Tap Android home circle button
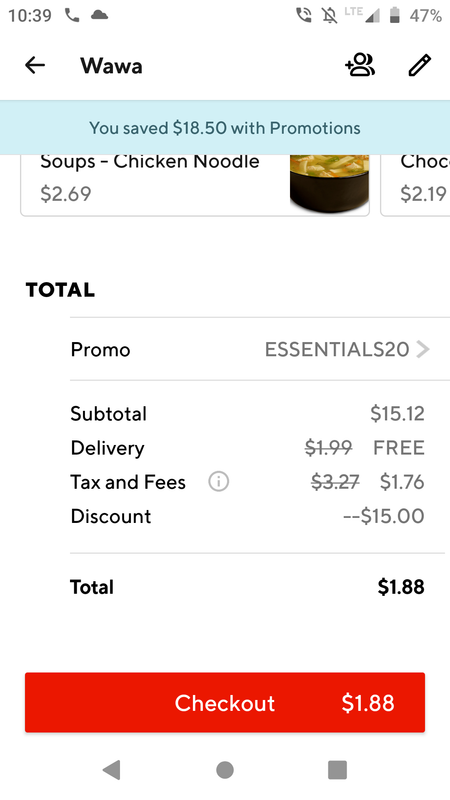Viewport: 450px width, 800px height. pyautogui.click(x=224, y=769)
